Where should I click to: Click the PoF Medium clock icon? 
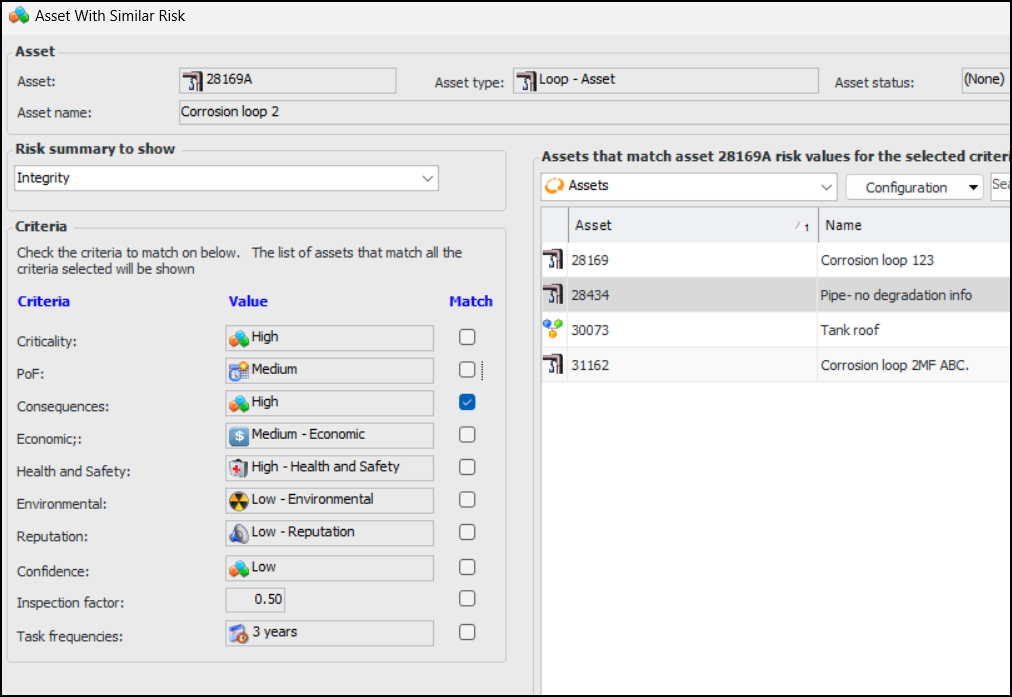click(x=239, y=371)
